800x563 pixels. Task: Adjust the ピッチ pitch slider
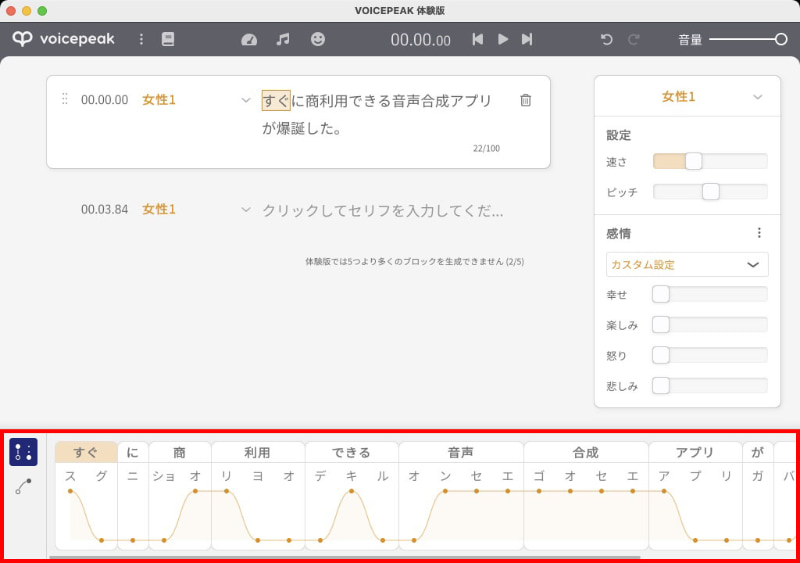[710, 192]
